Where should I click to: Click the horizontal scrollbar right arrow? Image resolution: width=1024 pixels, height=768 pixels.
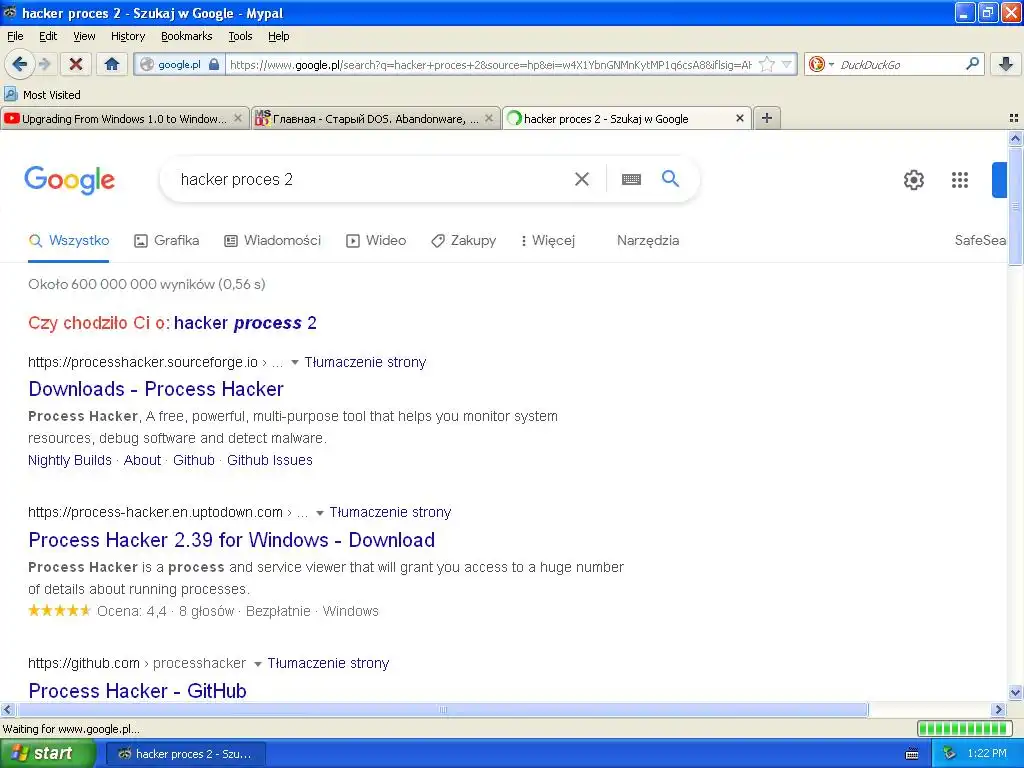(998, 709)
